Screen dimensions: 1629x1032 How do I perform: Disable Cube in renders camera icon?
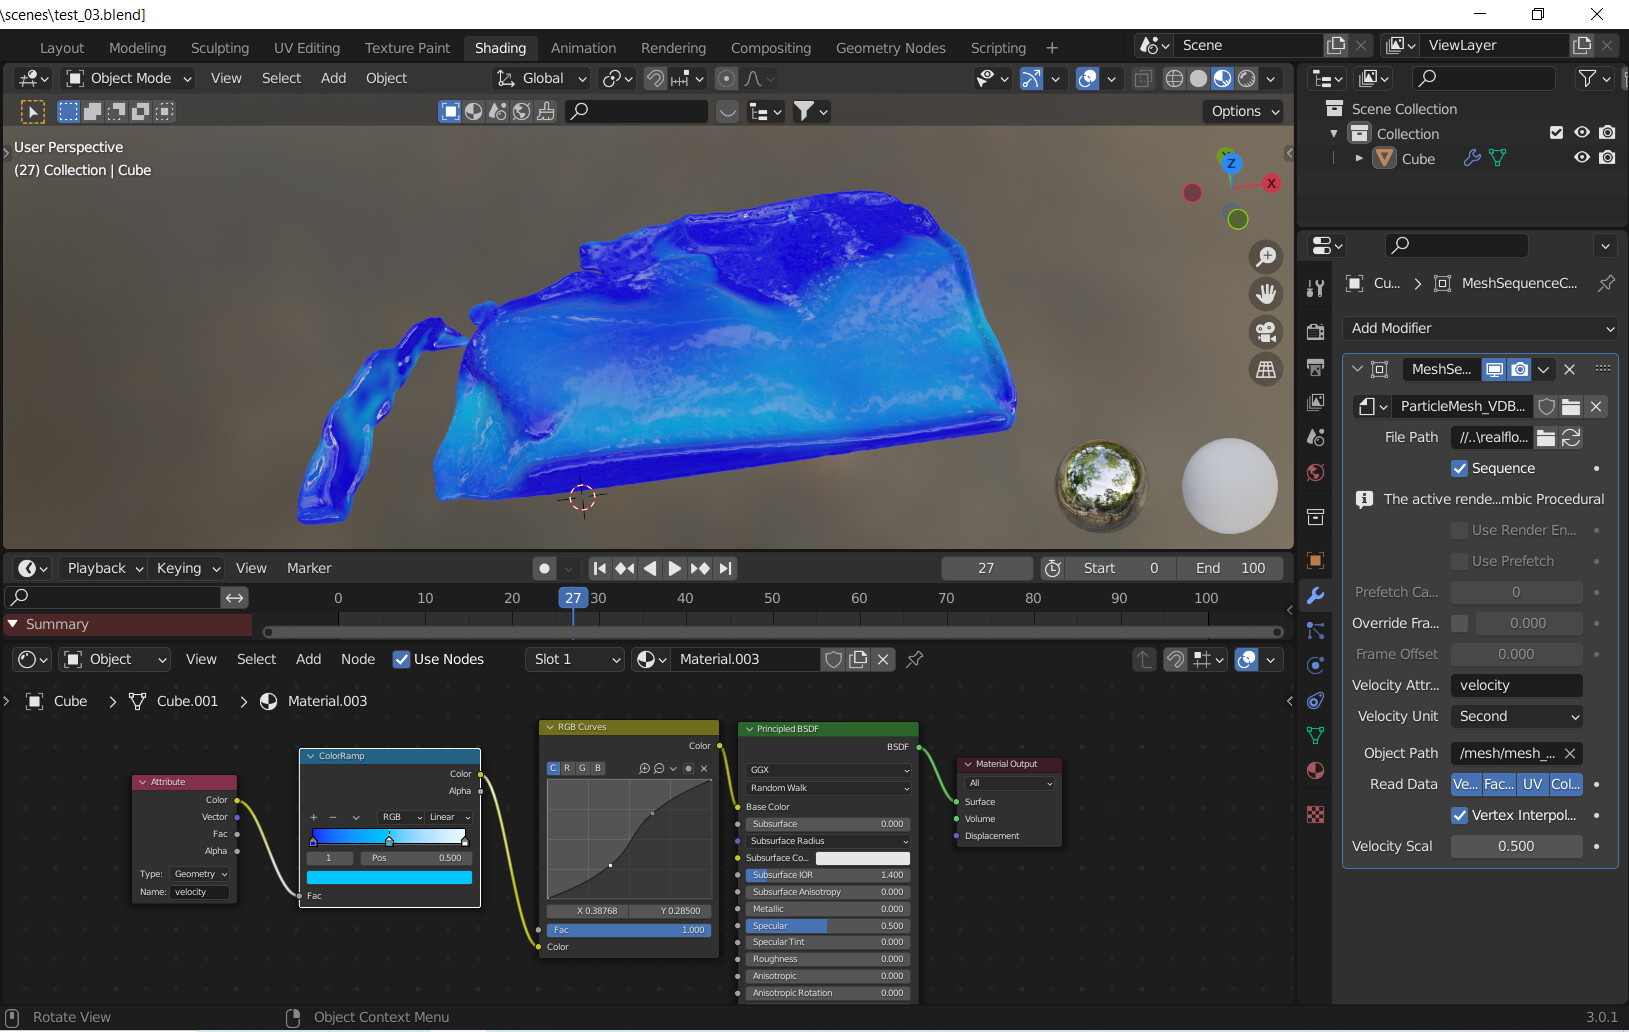pos(1607,157)
